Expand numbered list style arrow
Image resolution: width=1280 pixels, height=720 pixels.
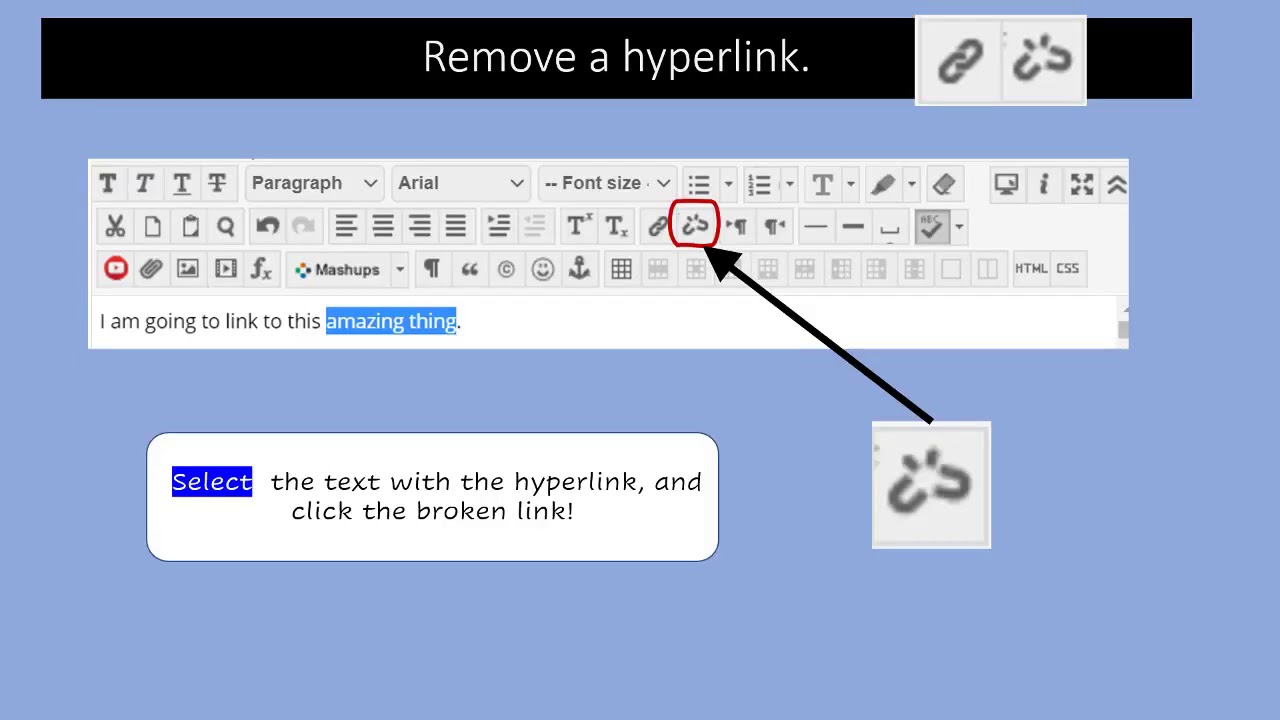(x=789, y=184)
